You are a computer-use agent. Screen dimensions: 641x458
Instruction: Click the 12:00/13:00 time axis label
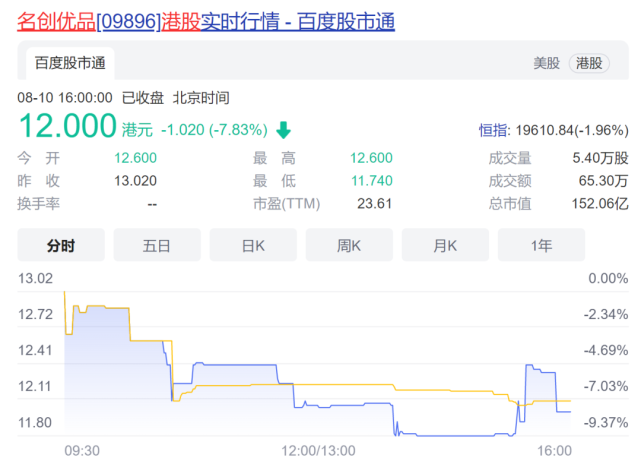coord(318,451)
